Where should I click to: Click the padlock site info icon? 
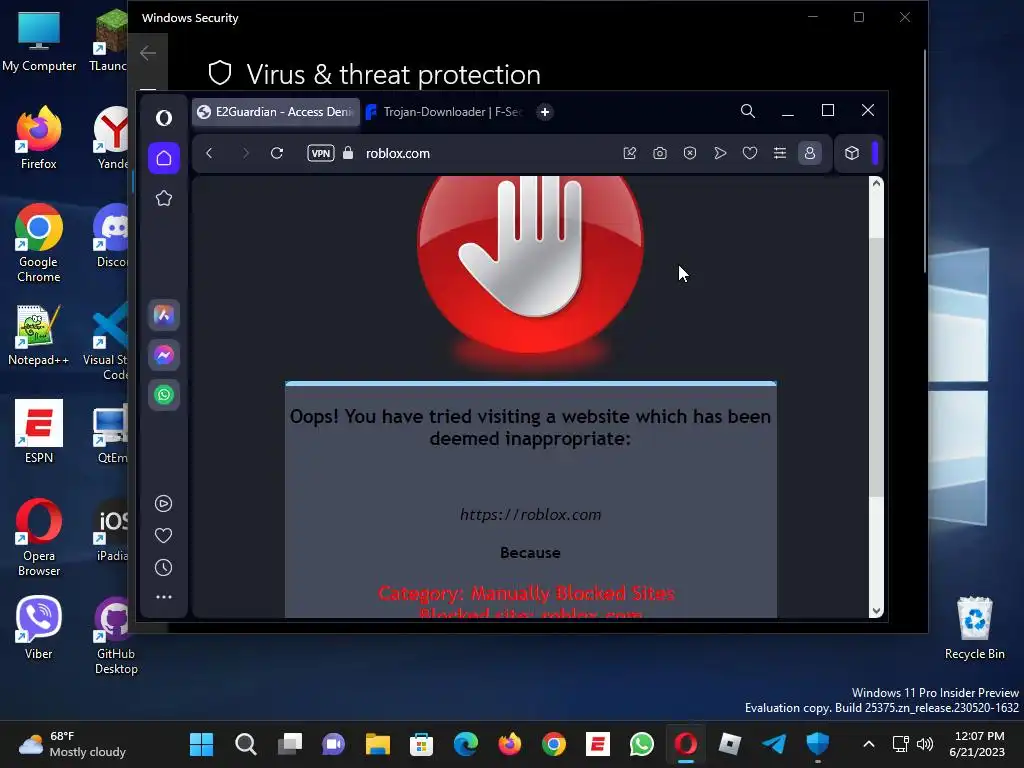coord(348,153)
